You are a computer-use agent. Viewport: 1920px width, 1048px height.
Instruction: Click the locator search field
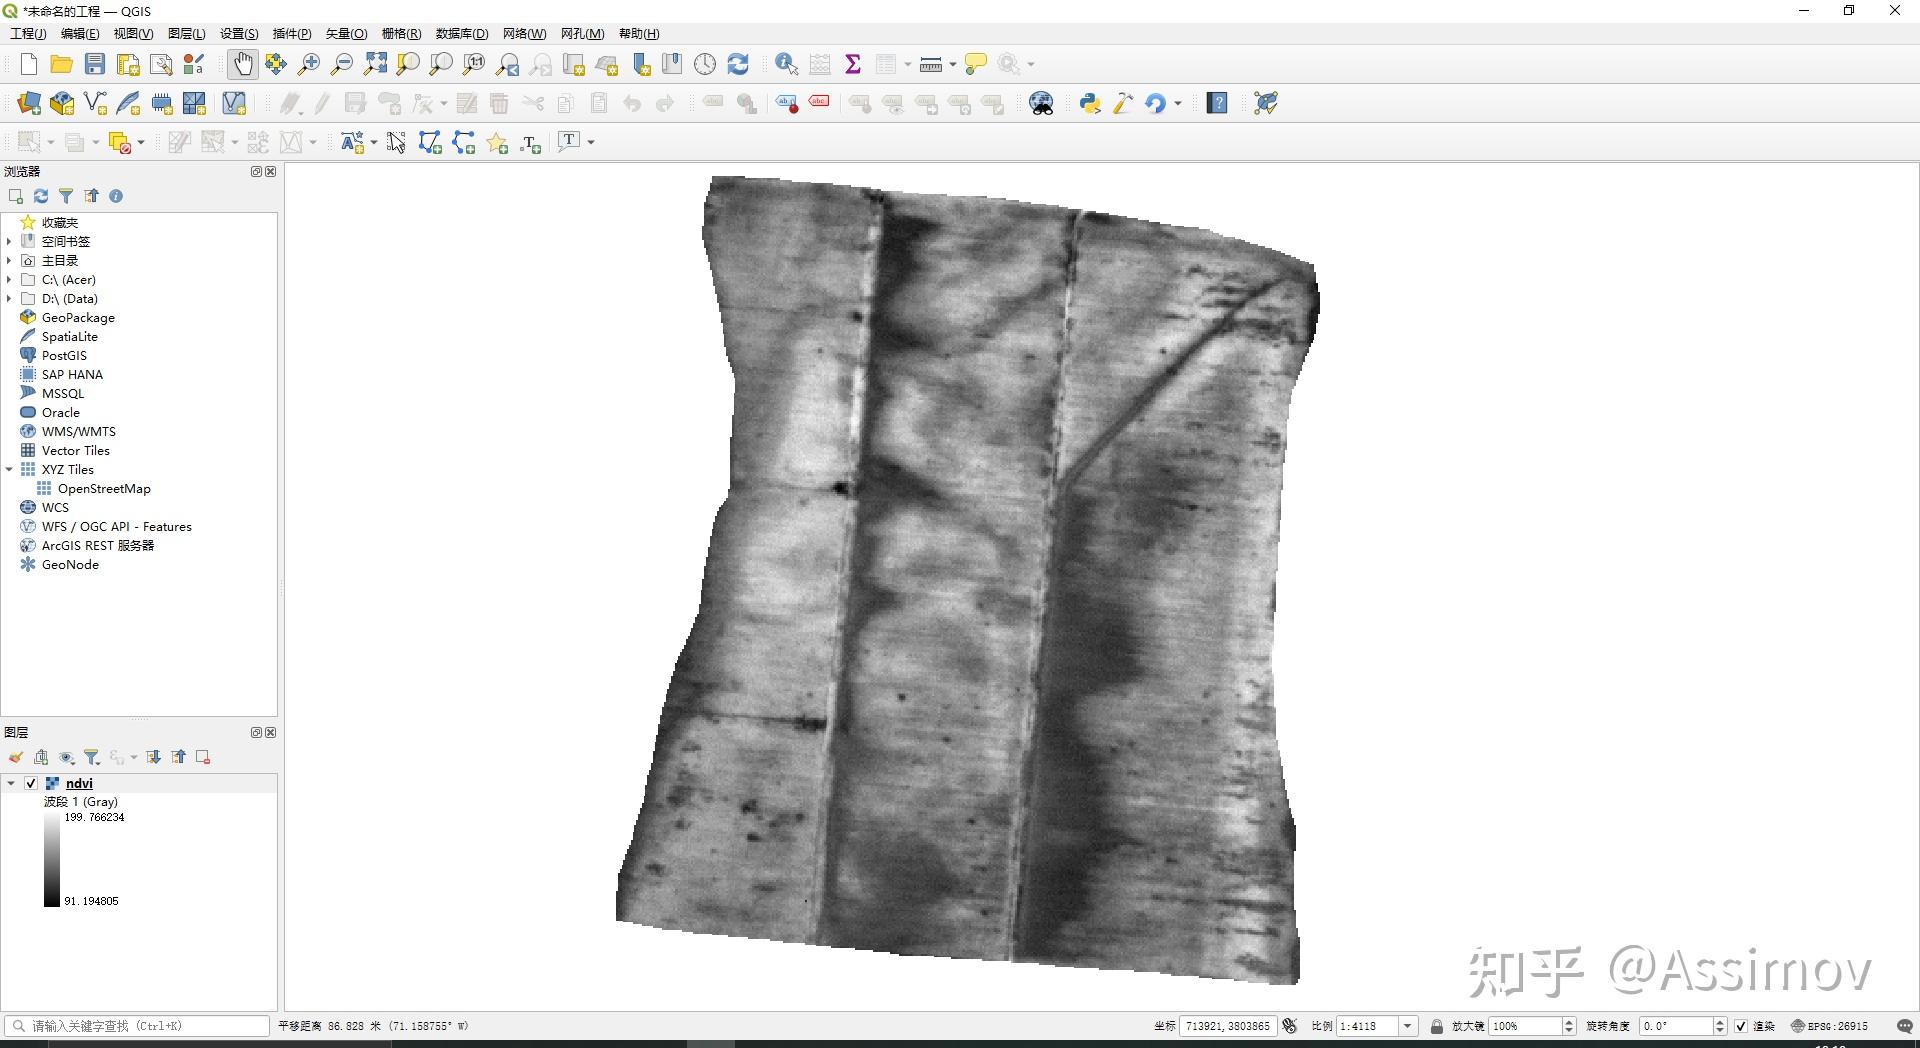[x=140, y=1026]
